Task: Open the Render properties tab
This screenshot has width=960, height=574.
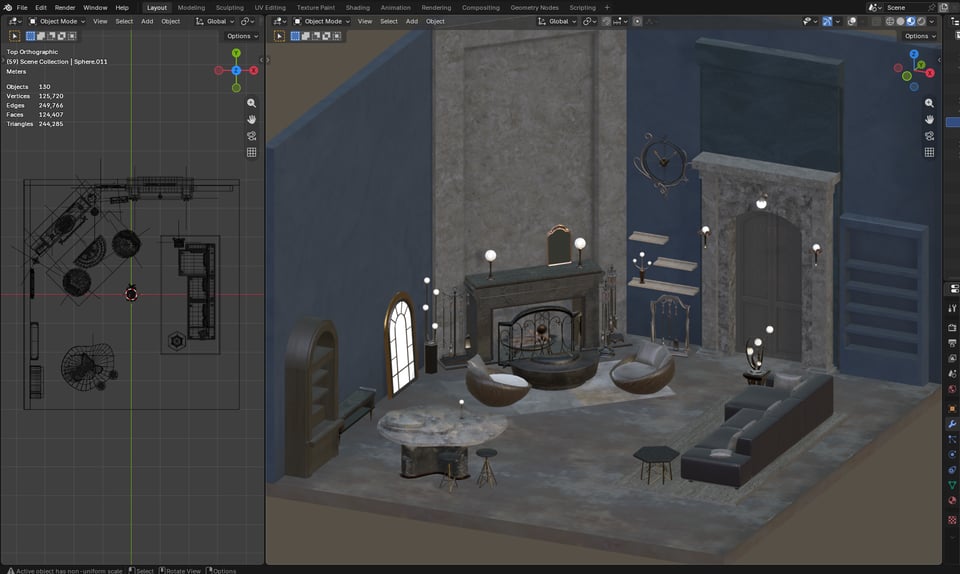Action: tap(952, 327)
